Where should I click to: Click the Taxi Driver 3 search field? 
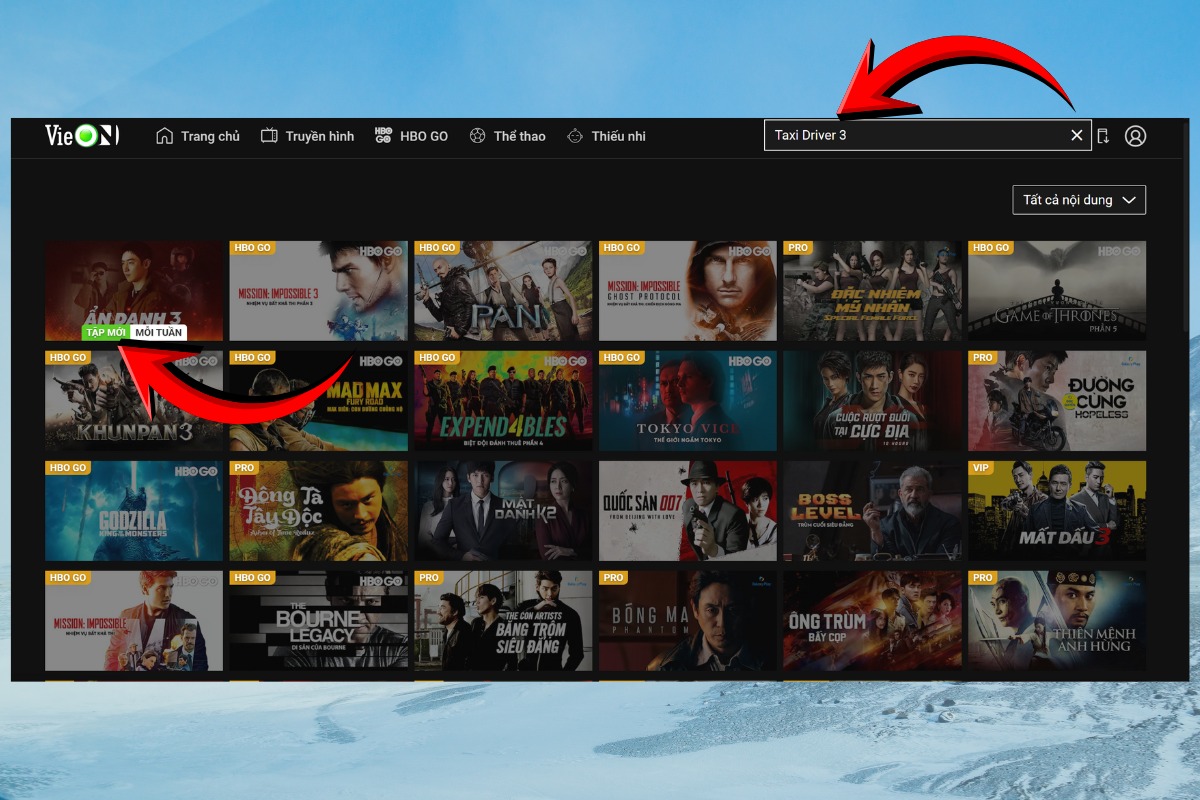pos(927,135)
